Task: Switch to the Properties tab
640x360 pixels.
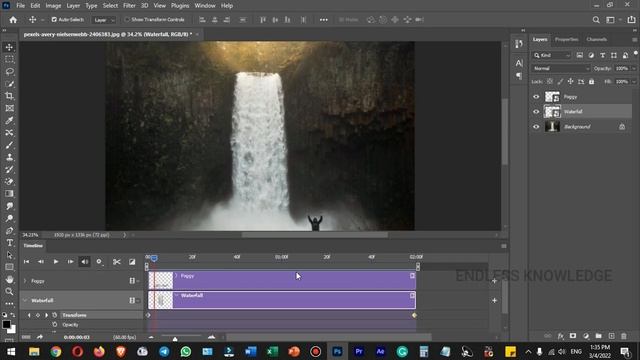Action: (567, 39)
